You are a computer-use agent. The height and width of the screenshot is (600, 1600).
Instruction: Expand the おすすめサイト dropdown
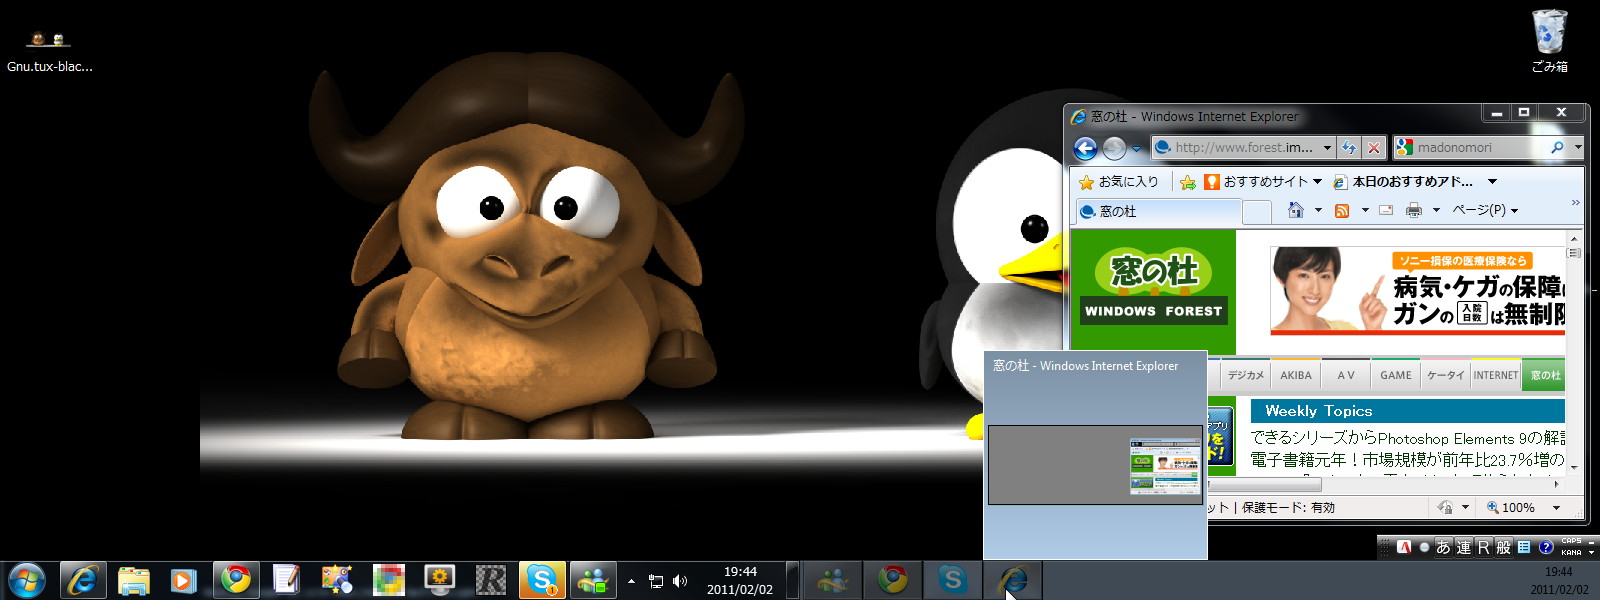[1317, 182]
